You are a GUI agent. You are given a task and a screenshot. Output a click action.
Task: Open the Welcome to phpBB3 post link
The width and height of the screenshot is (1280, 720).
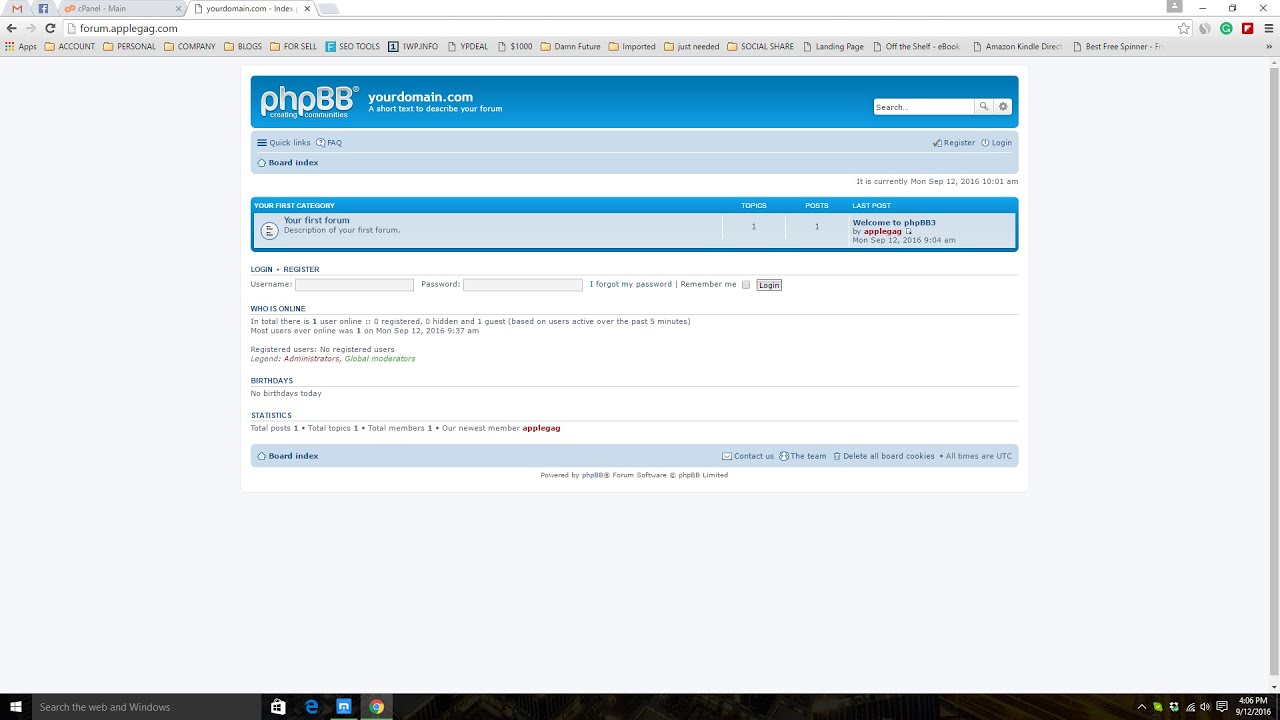tap(893, 222)
